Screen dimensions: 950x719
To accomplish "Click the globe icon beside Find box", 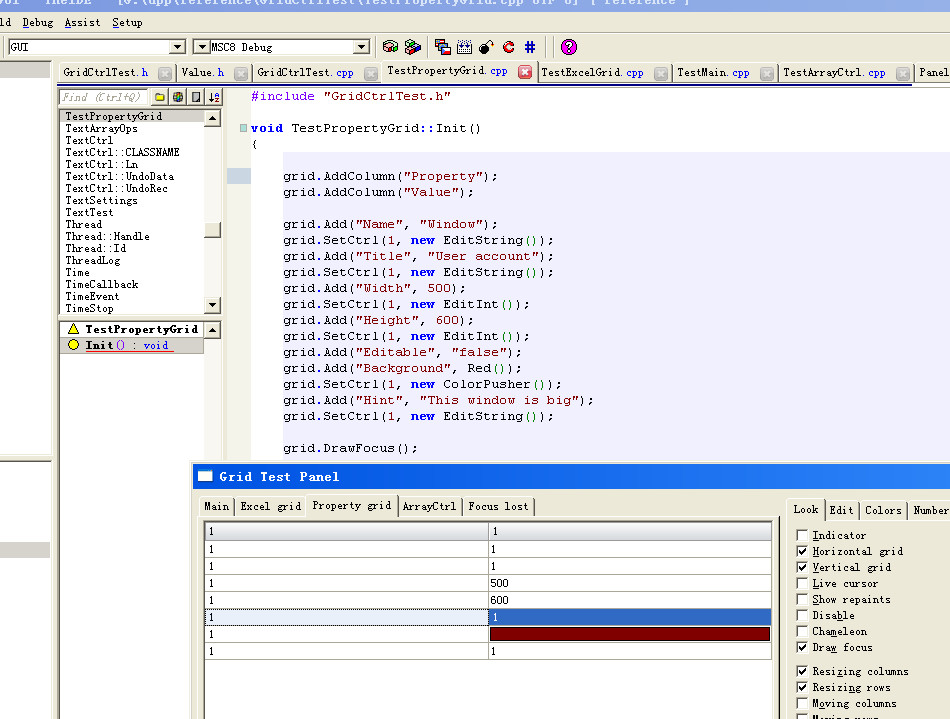I will pyautogui.click(x=178, y=97).
